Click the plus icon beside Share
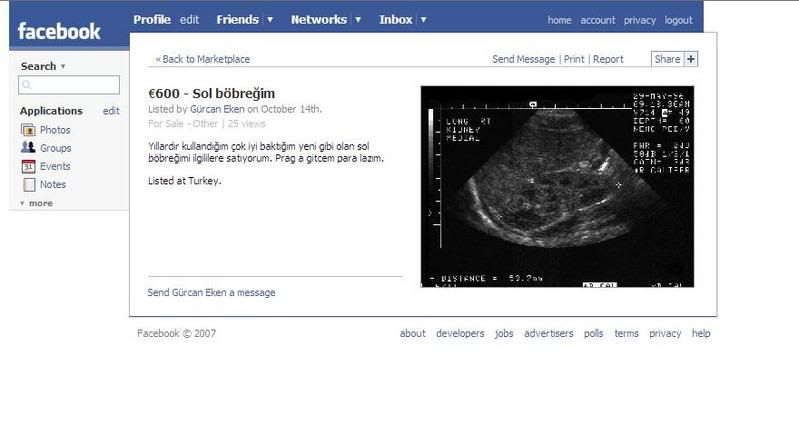799x435 pixels. pyautogui.click(x=691, y=59)
